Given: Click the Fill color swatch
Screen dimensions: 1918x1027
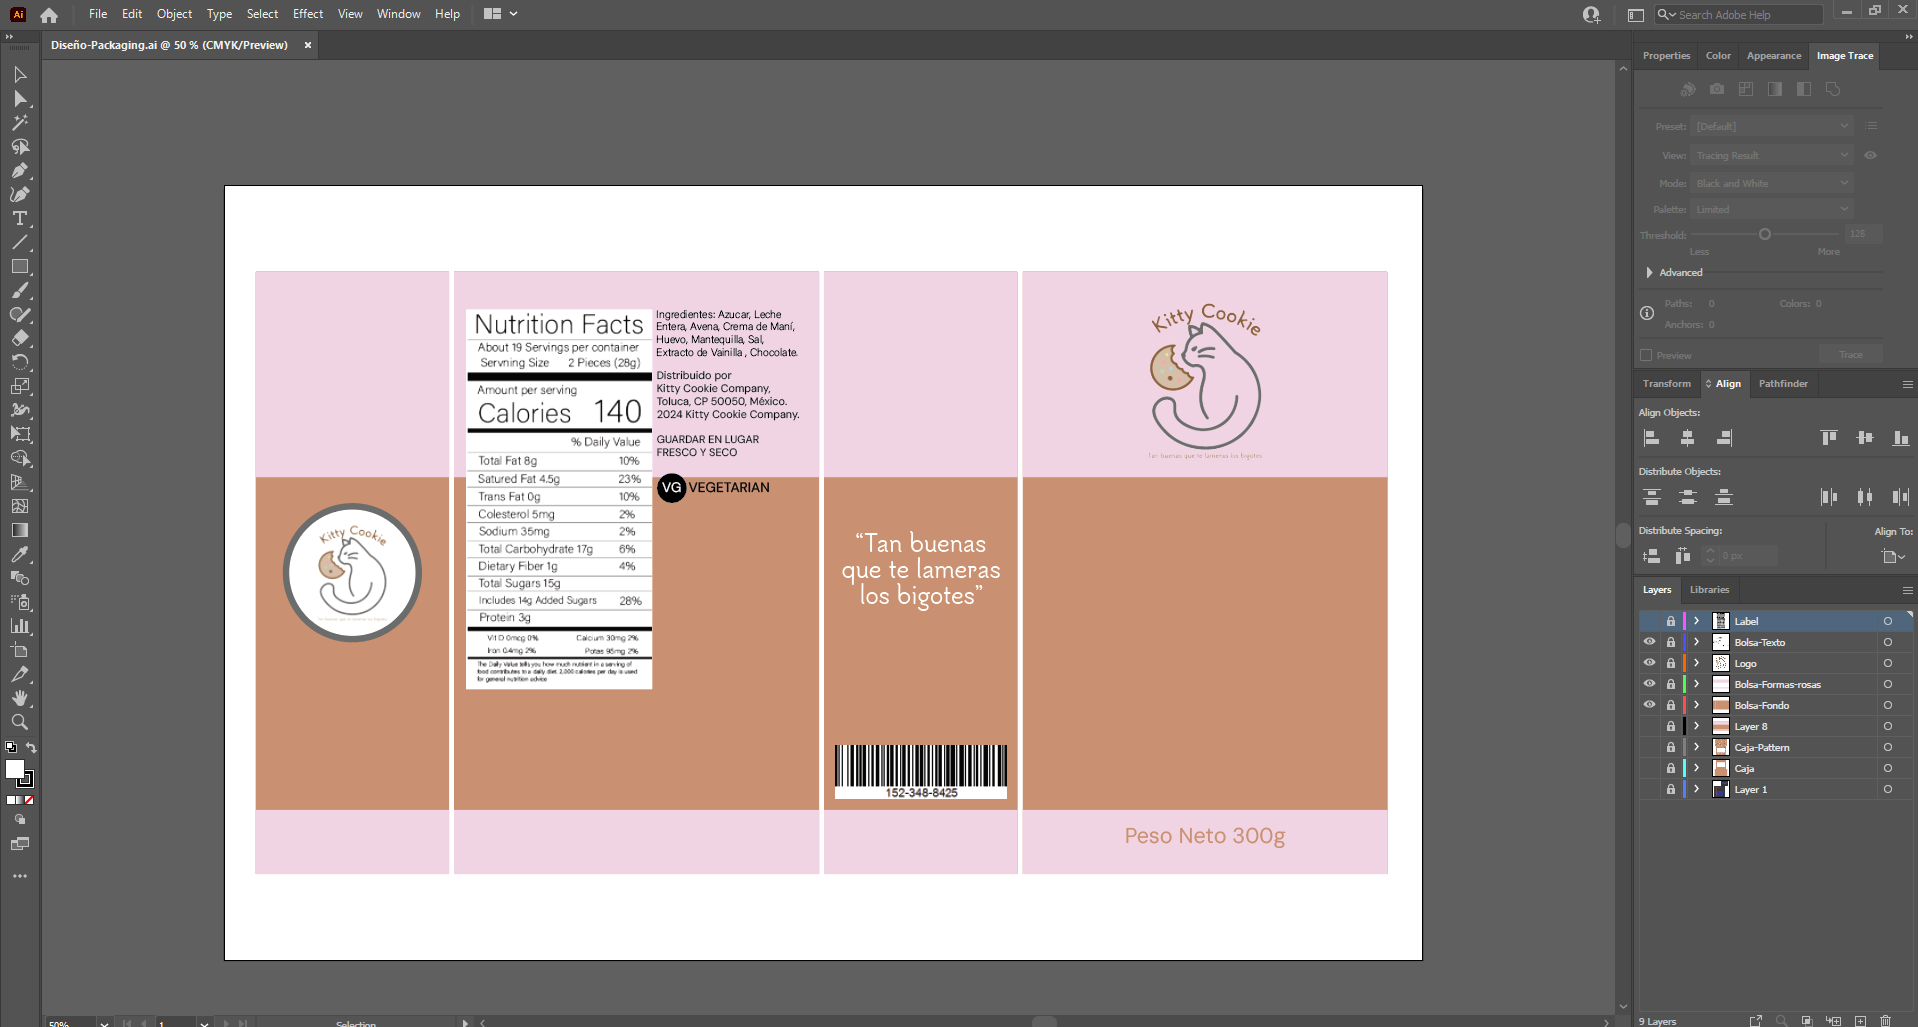Looking at the screenshot, I should click(x=14, y=769).
